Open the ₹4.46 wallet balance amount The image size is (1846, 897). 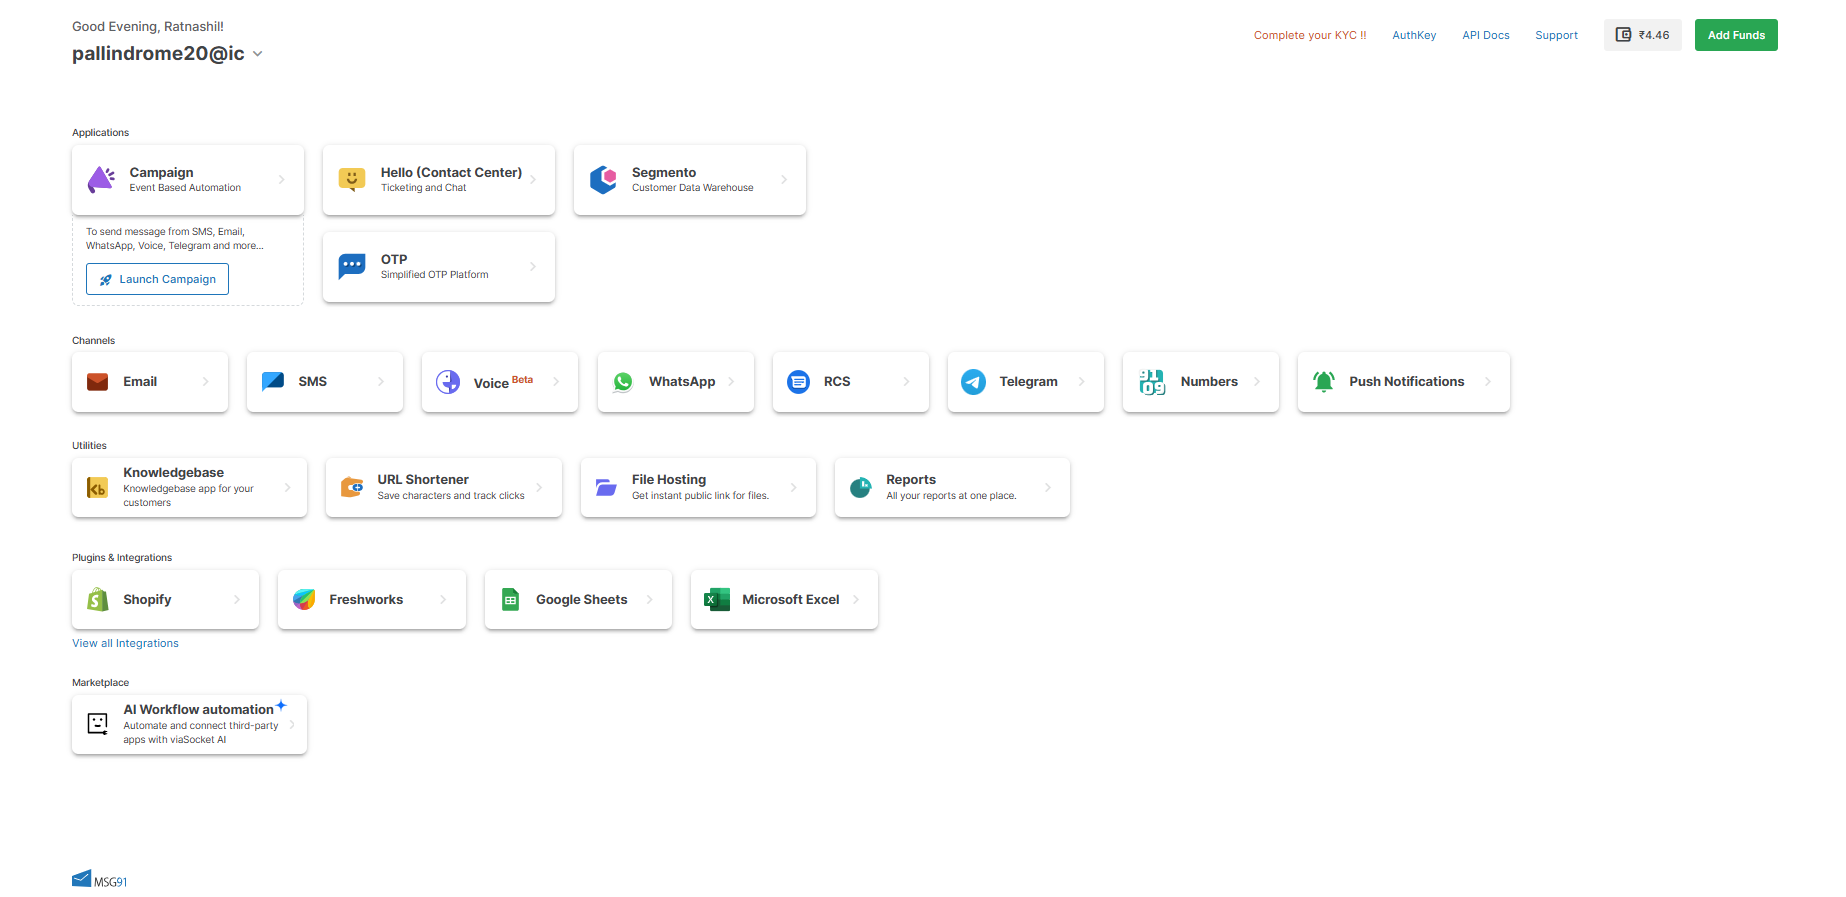[x=1654, y=35]
